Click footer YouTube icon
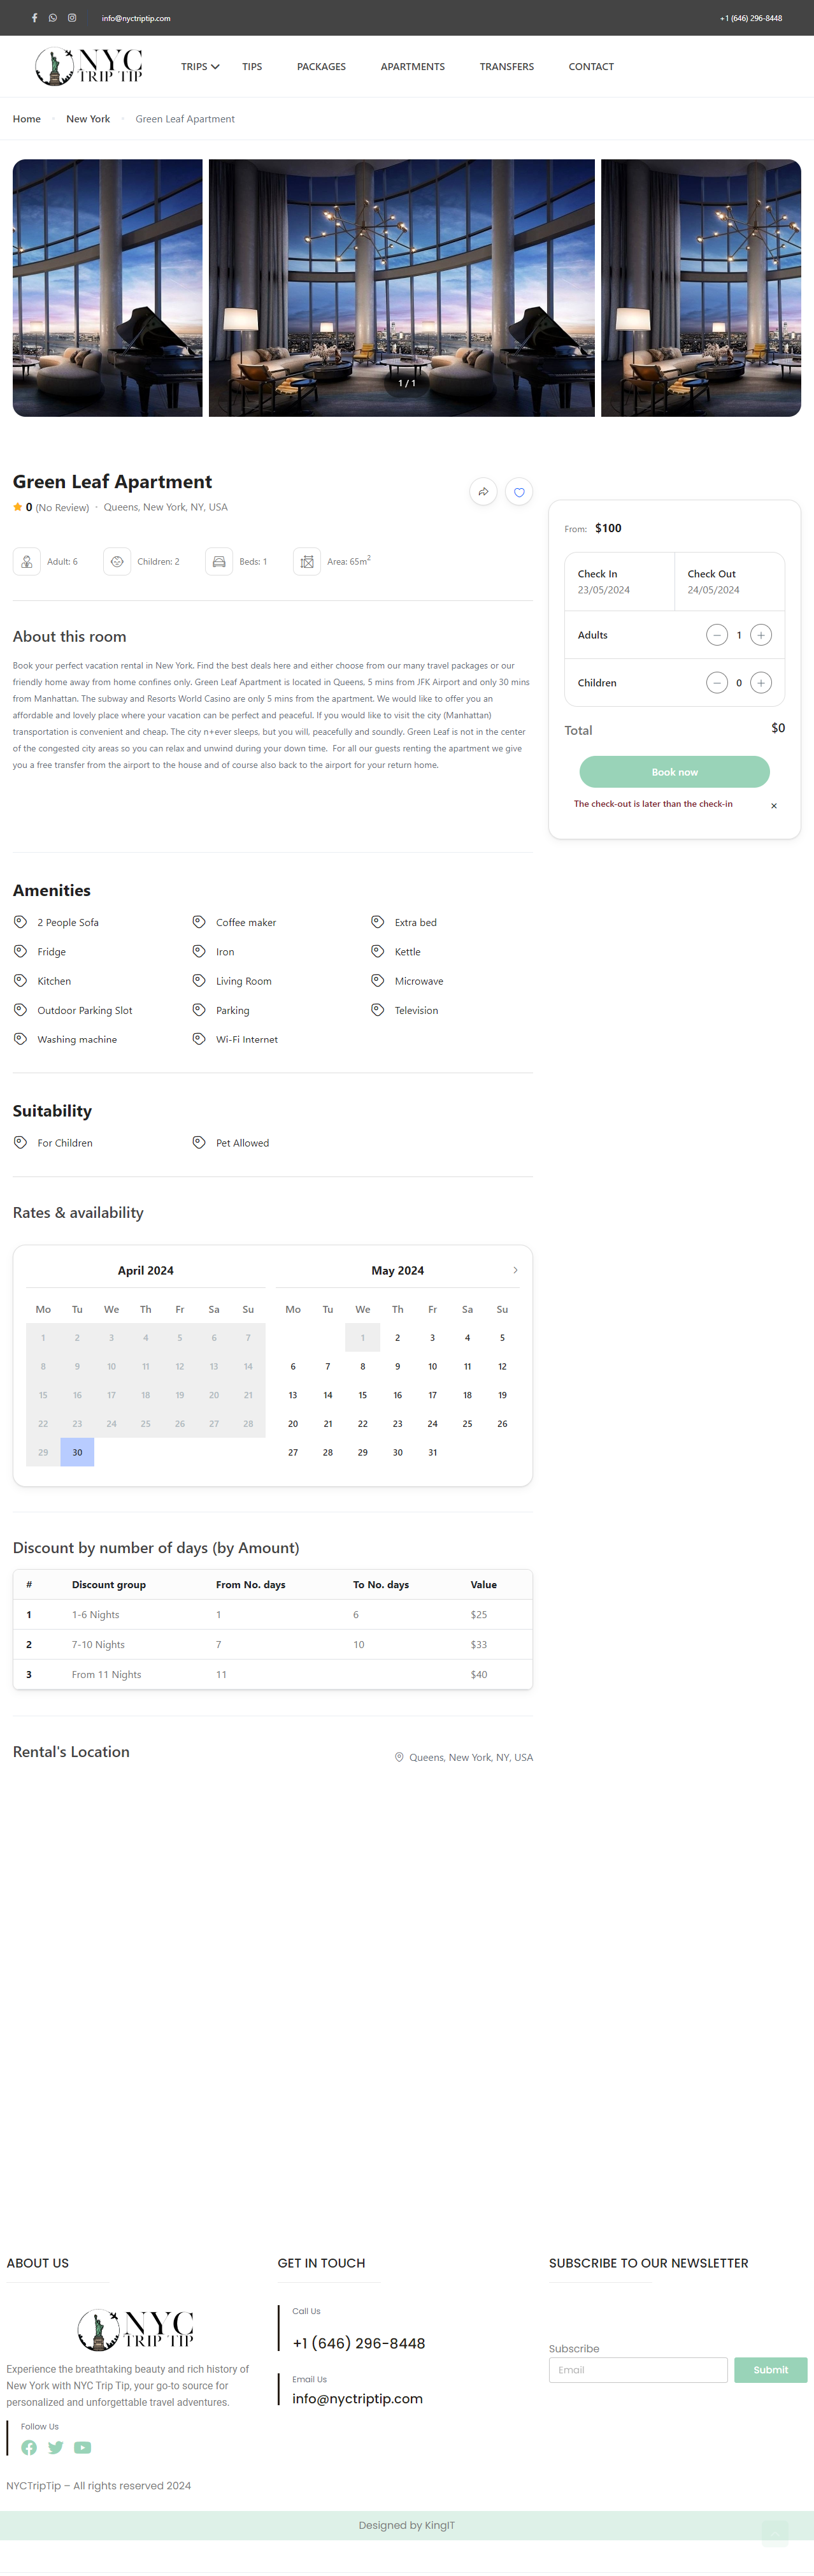This screenshot has width=814, height=2576. coord(83,2447)
